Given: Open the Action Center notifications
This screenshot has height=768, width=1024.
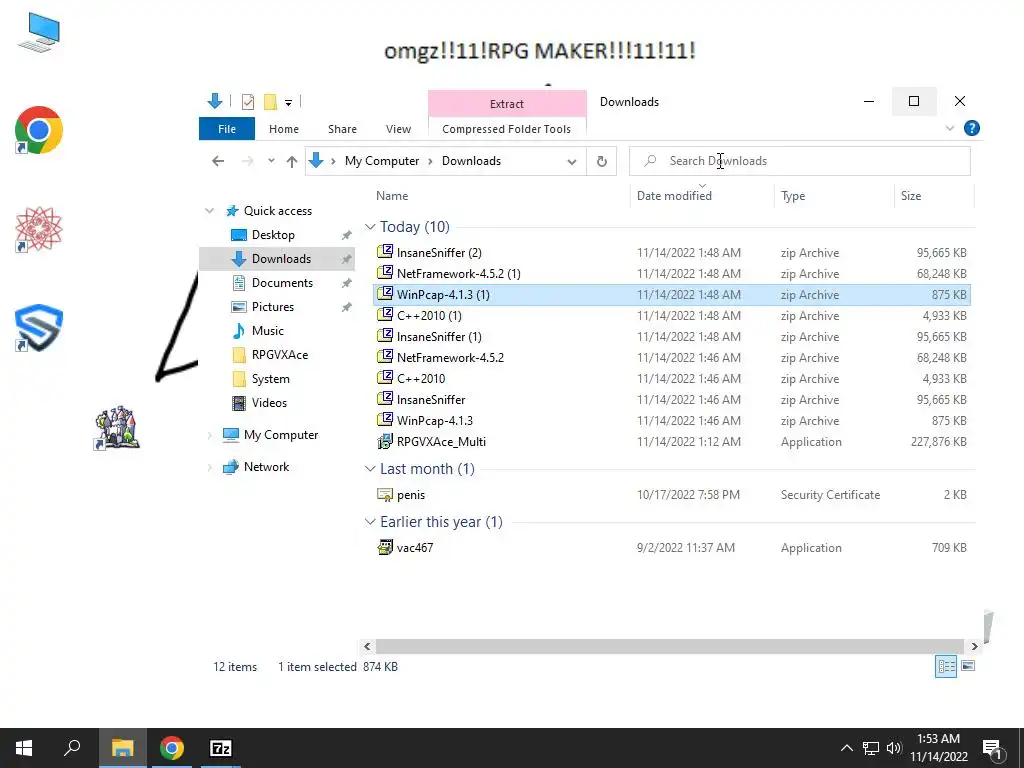Looking at the screenshot, I should (x=992, y=748).
